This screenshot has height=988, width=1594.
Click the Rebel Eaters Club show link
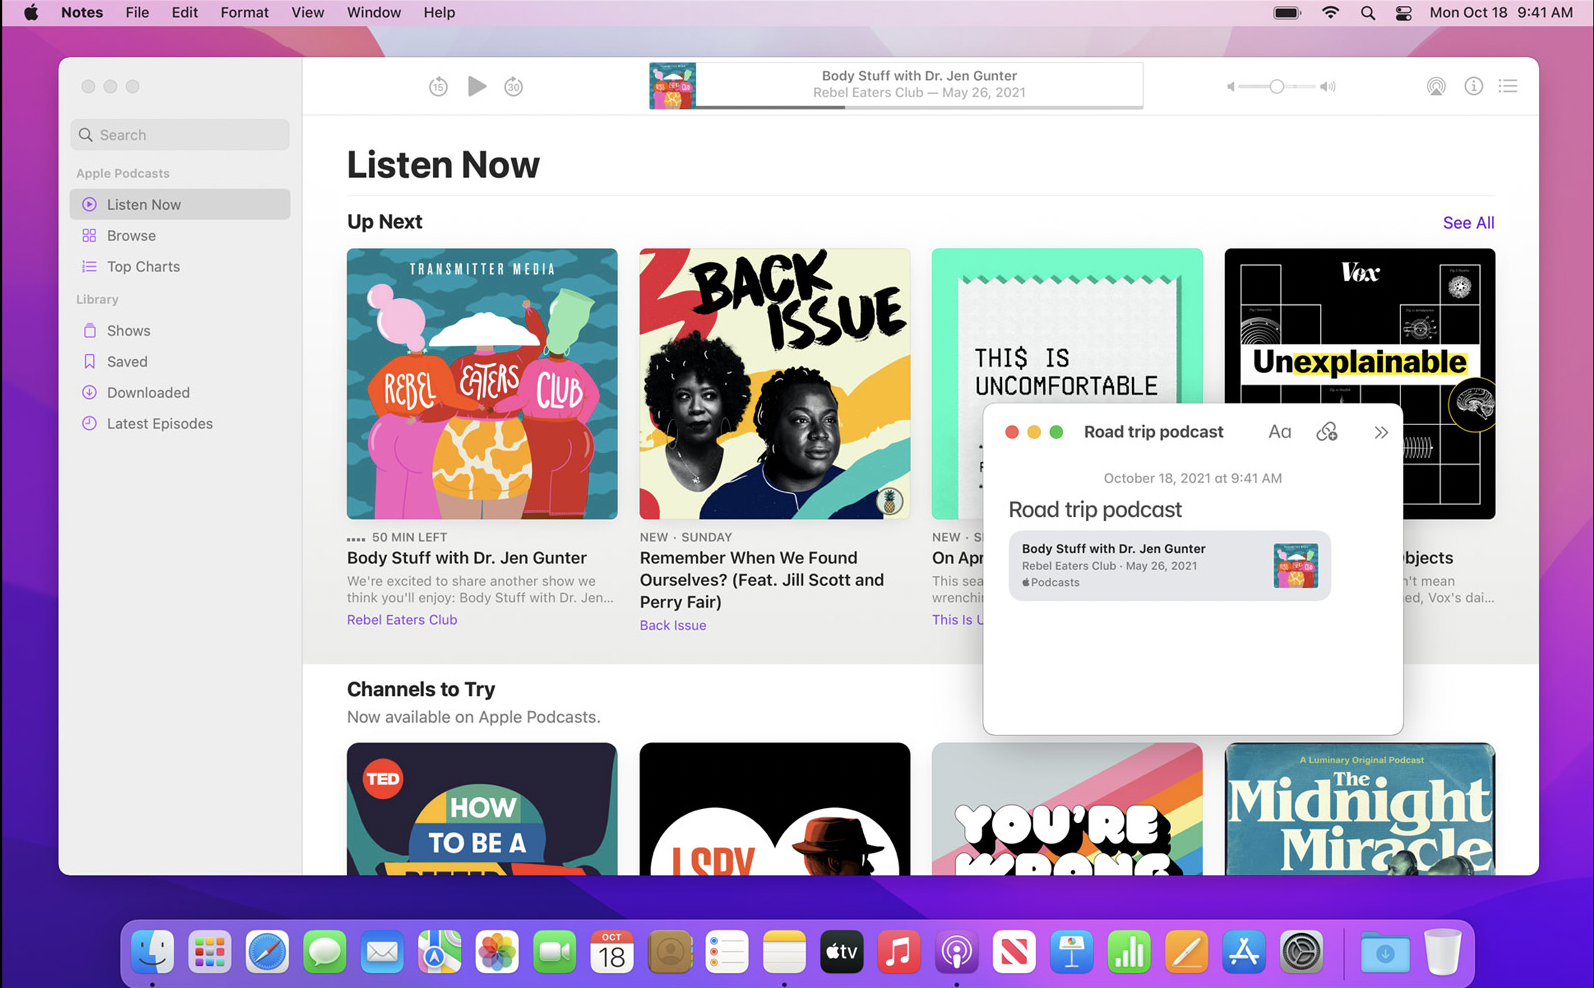(402, 620)
